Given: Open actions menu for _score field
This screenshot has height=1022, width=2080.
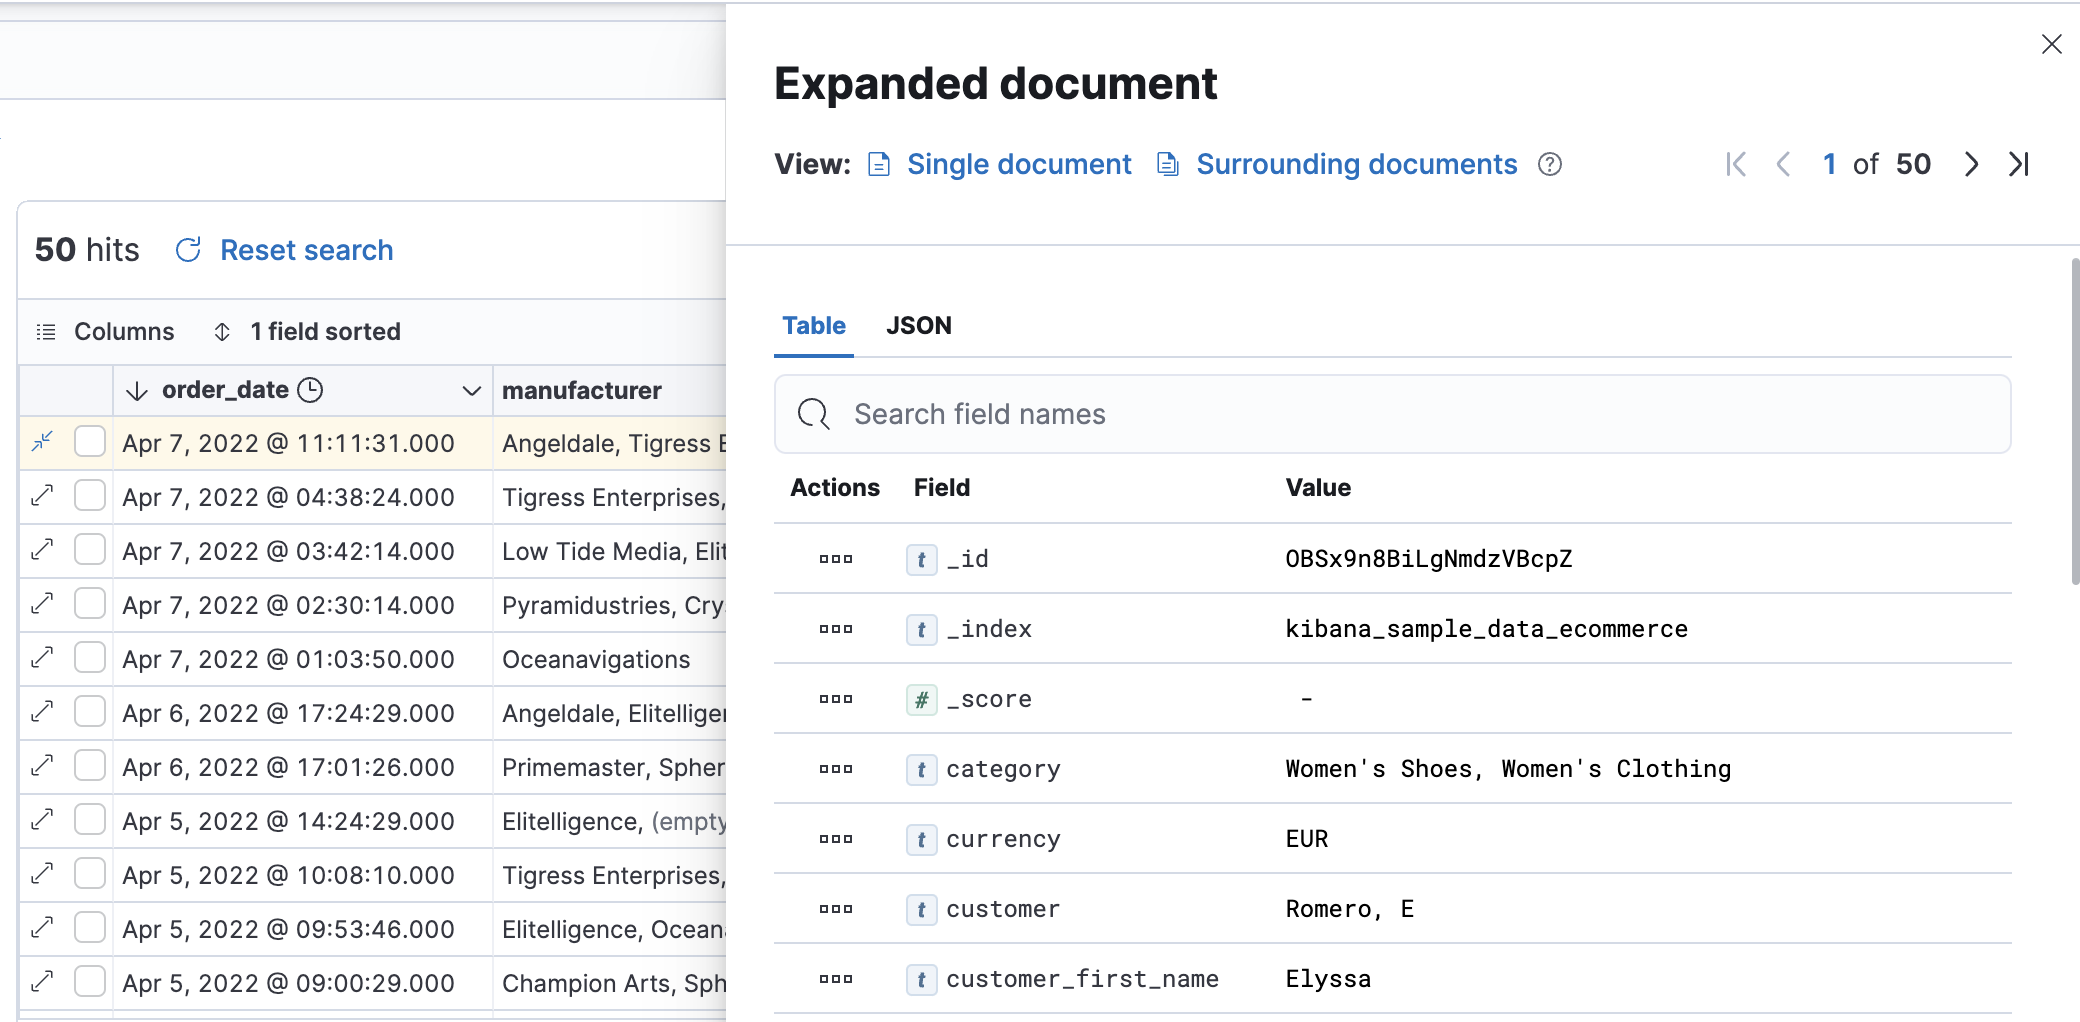Looking at the screenshot, I should pos(835,699).
